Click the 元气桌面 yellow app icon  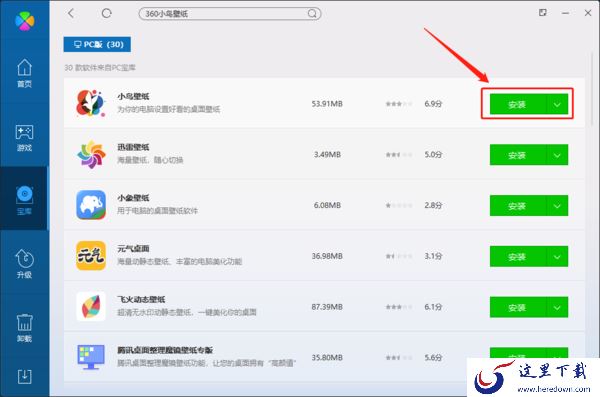(x=91, y=256)
